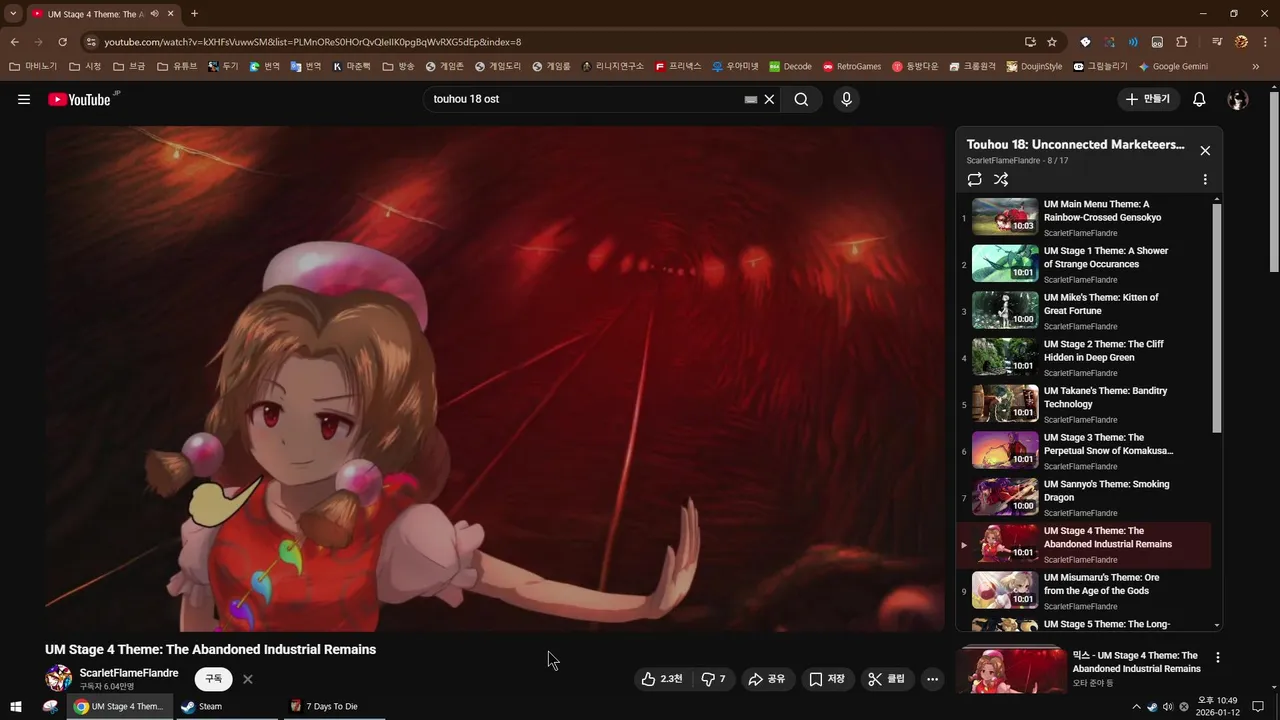Dislike the video

pos(713,679)
